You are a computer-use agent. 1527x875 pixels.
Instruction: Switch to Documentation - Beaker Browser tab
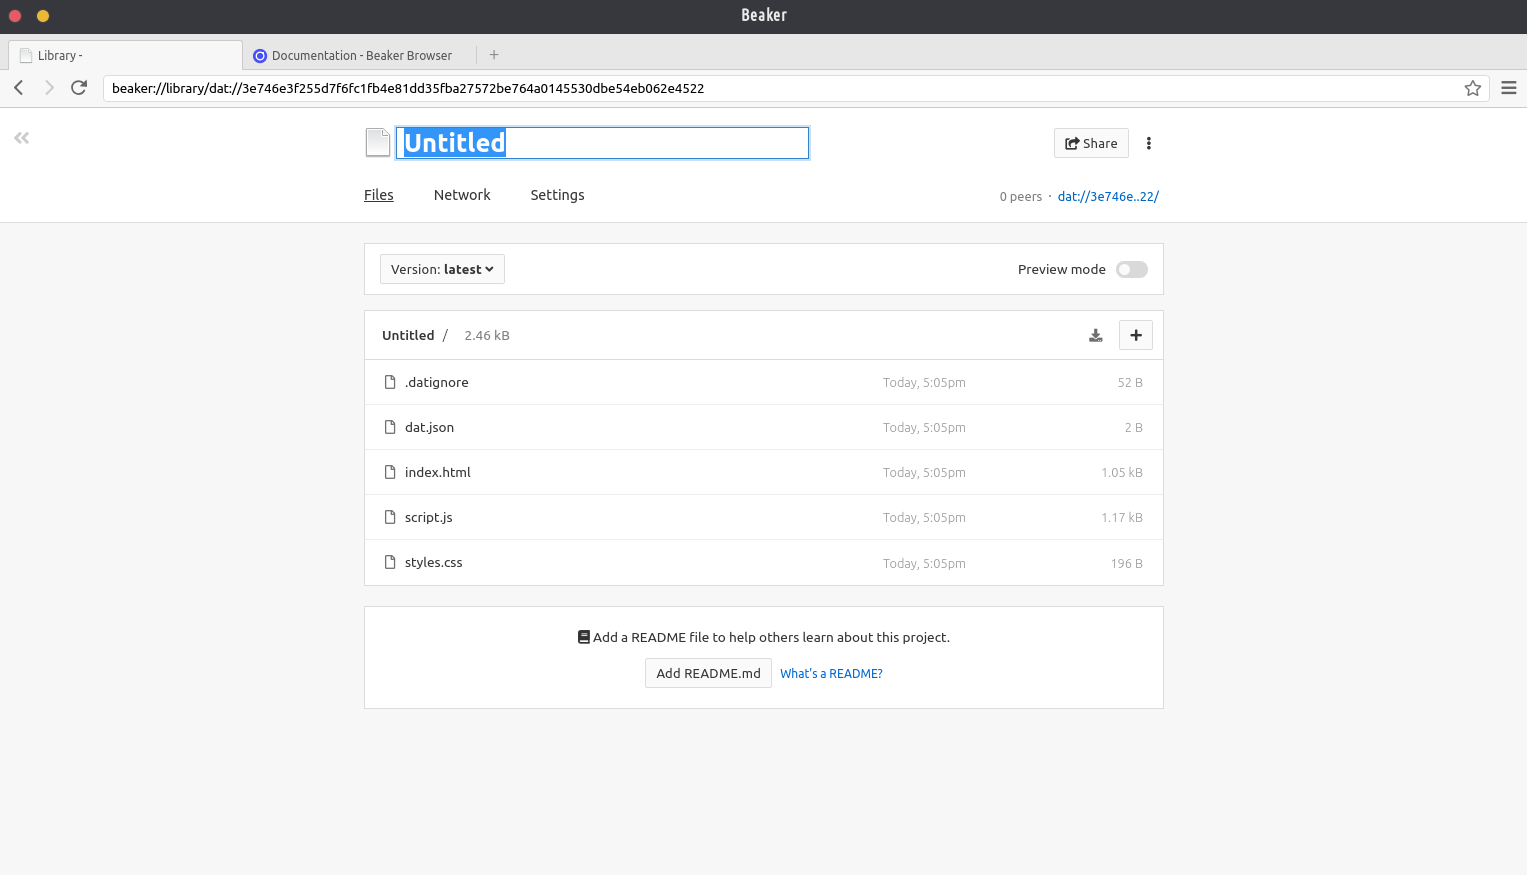[x=360, y=56]
